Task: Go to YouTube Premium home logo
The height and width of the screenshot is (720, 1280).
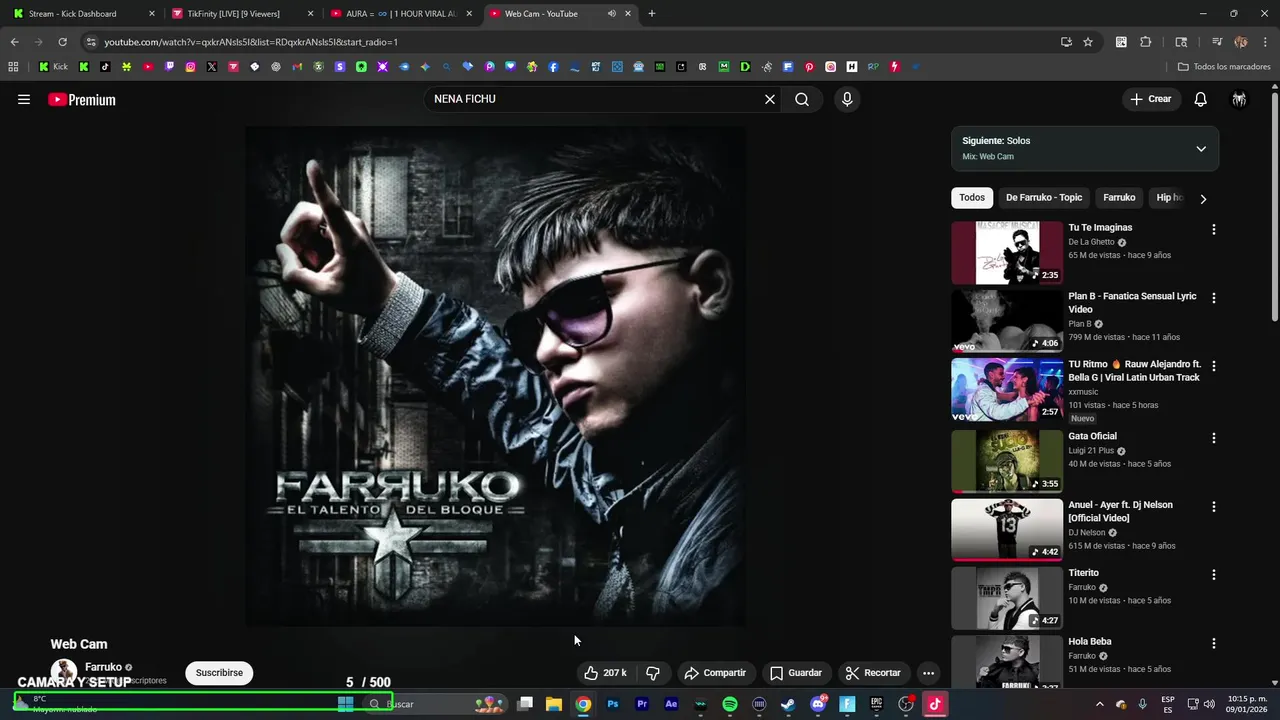Action: point(82,100)
